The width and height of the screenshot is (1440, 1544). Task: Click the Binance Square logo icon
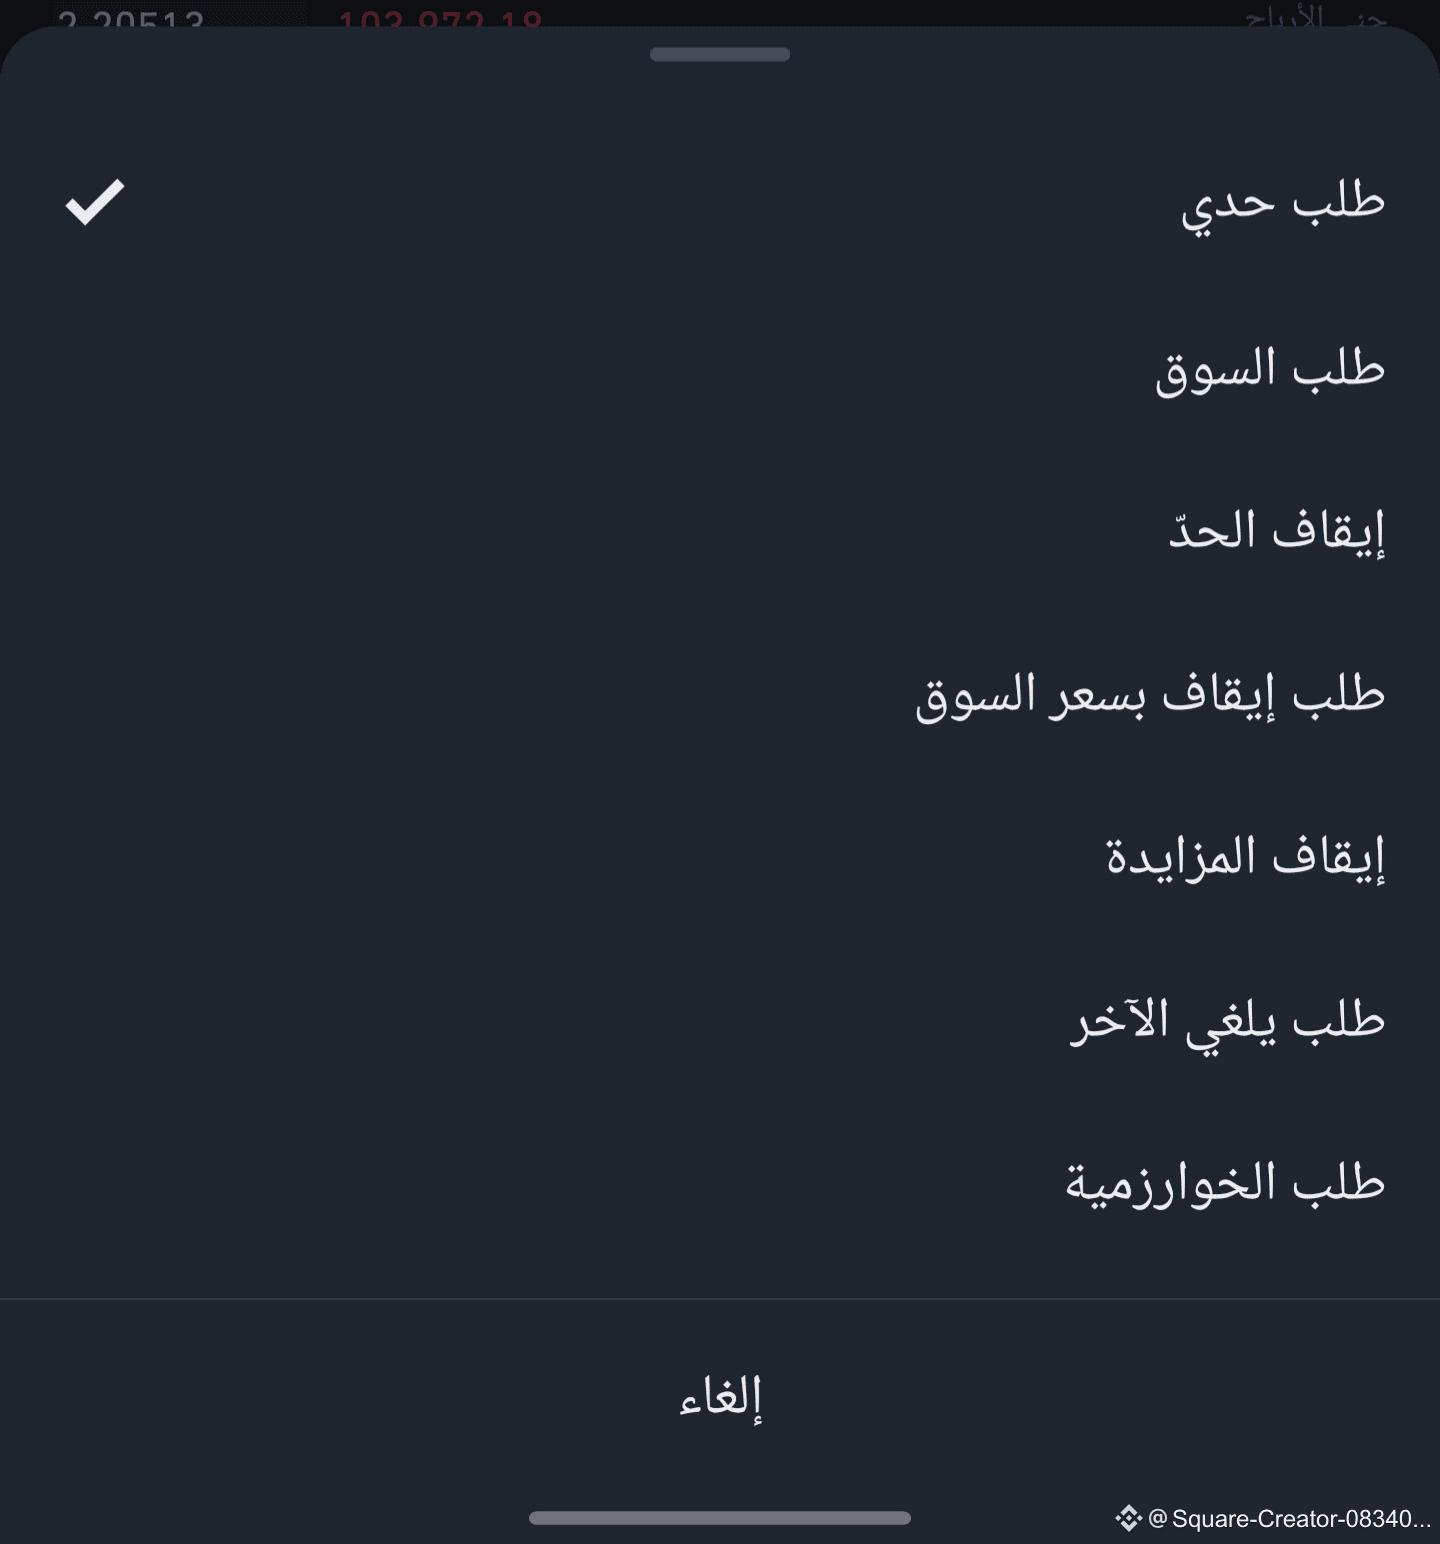(1128, 1518)
